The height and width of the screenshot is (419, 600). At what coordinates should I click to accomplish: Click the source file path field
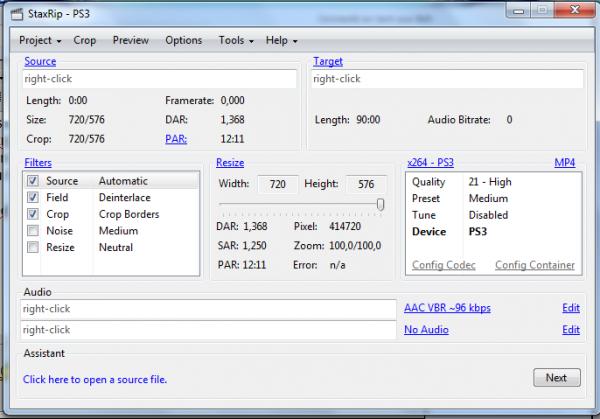[x=160, y=78]
